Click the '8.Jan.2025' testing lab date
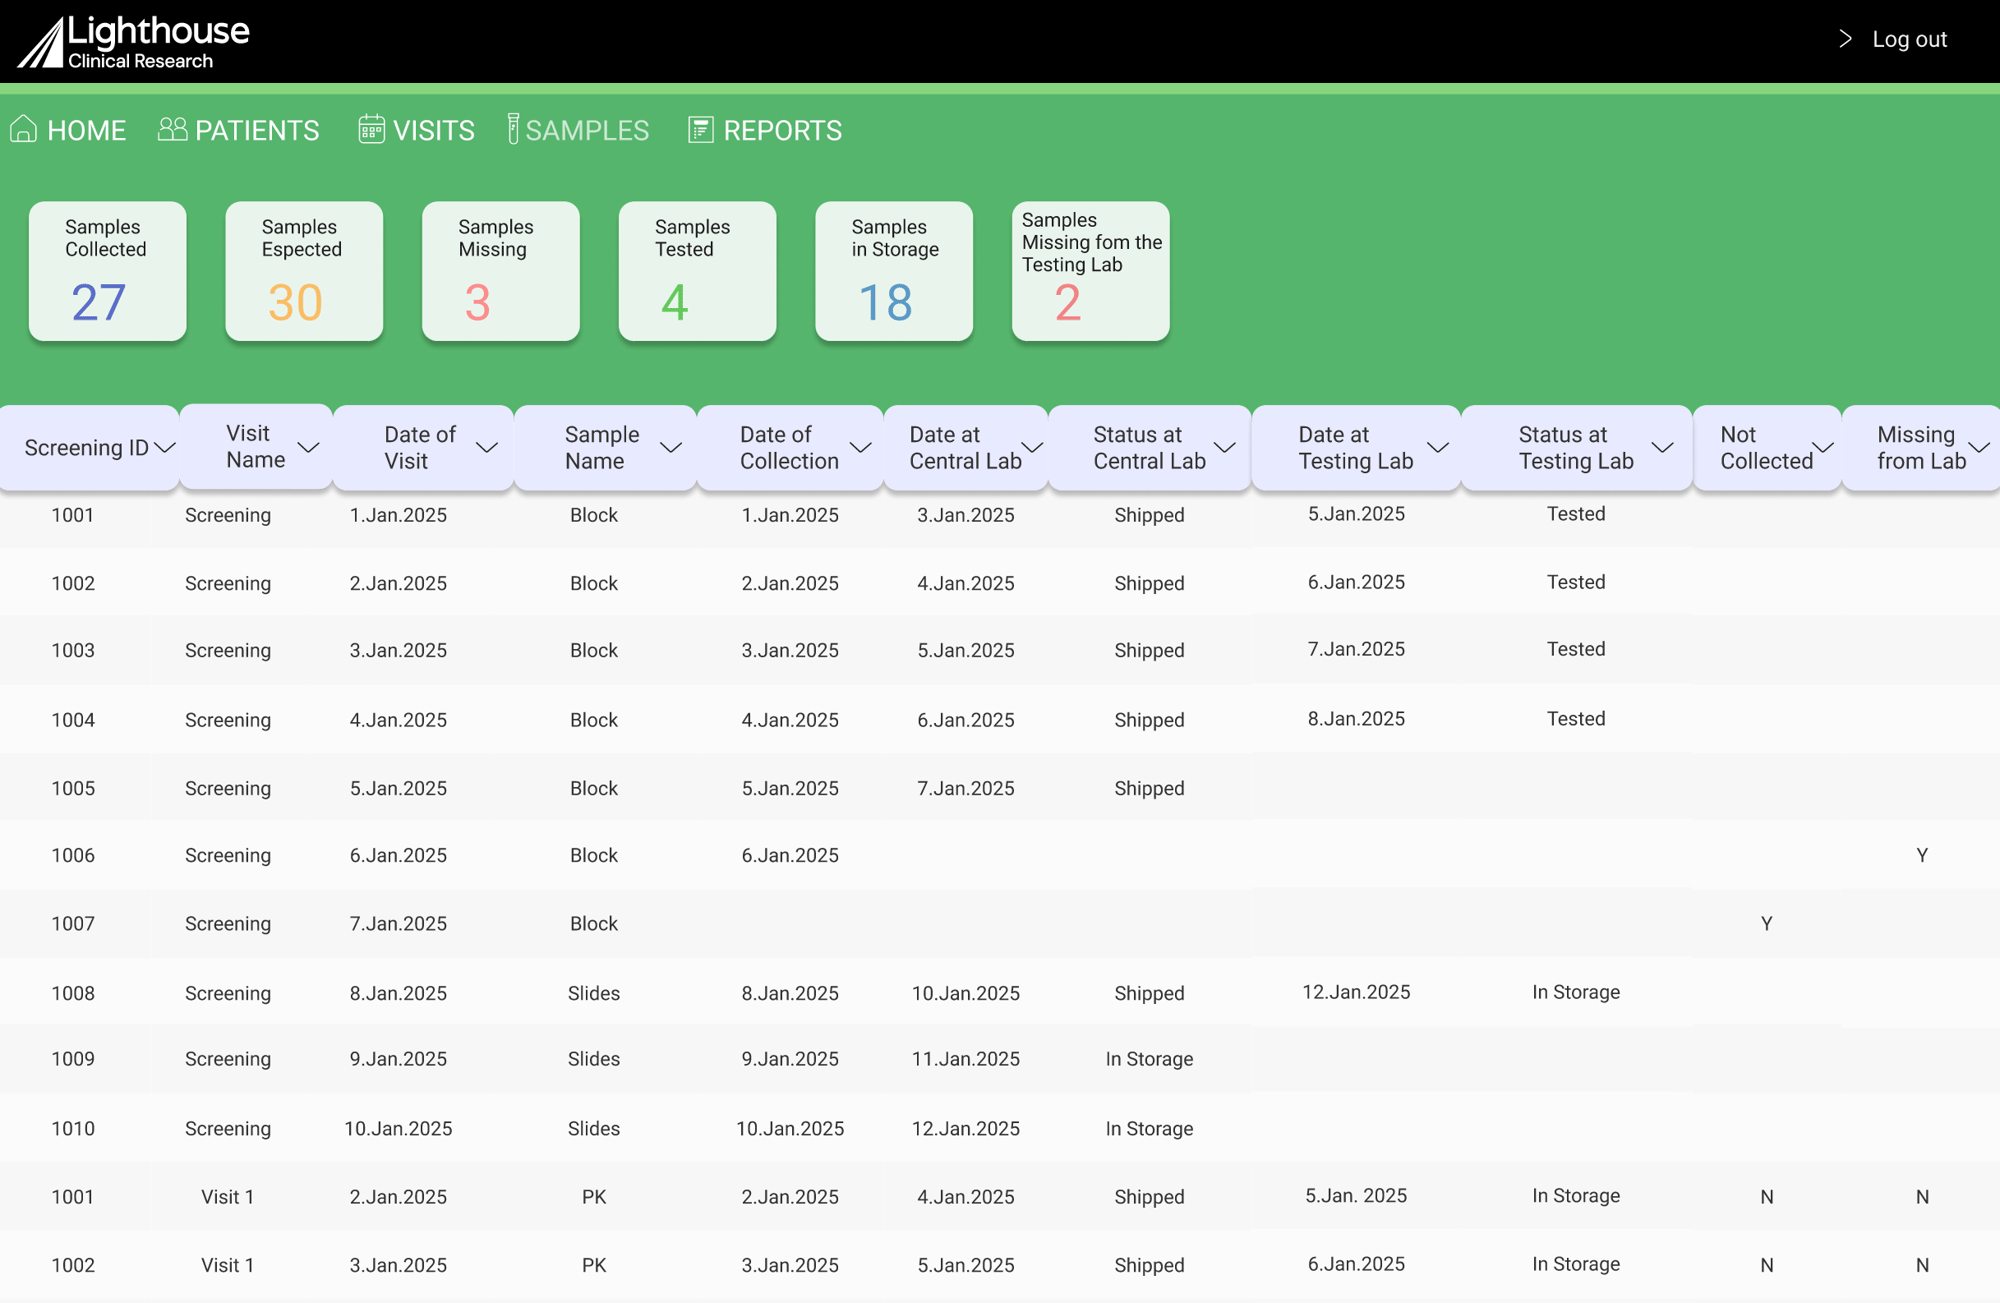This screenshot has height=1303, width=2000. tap(1356, 719)
